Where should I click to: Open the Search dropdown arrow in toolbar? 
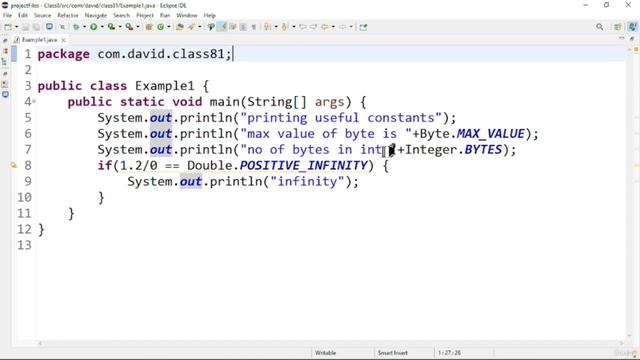[x=200, y=27]
